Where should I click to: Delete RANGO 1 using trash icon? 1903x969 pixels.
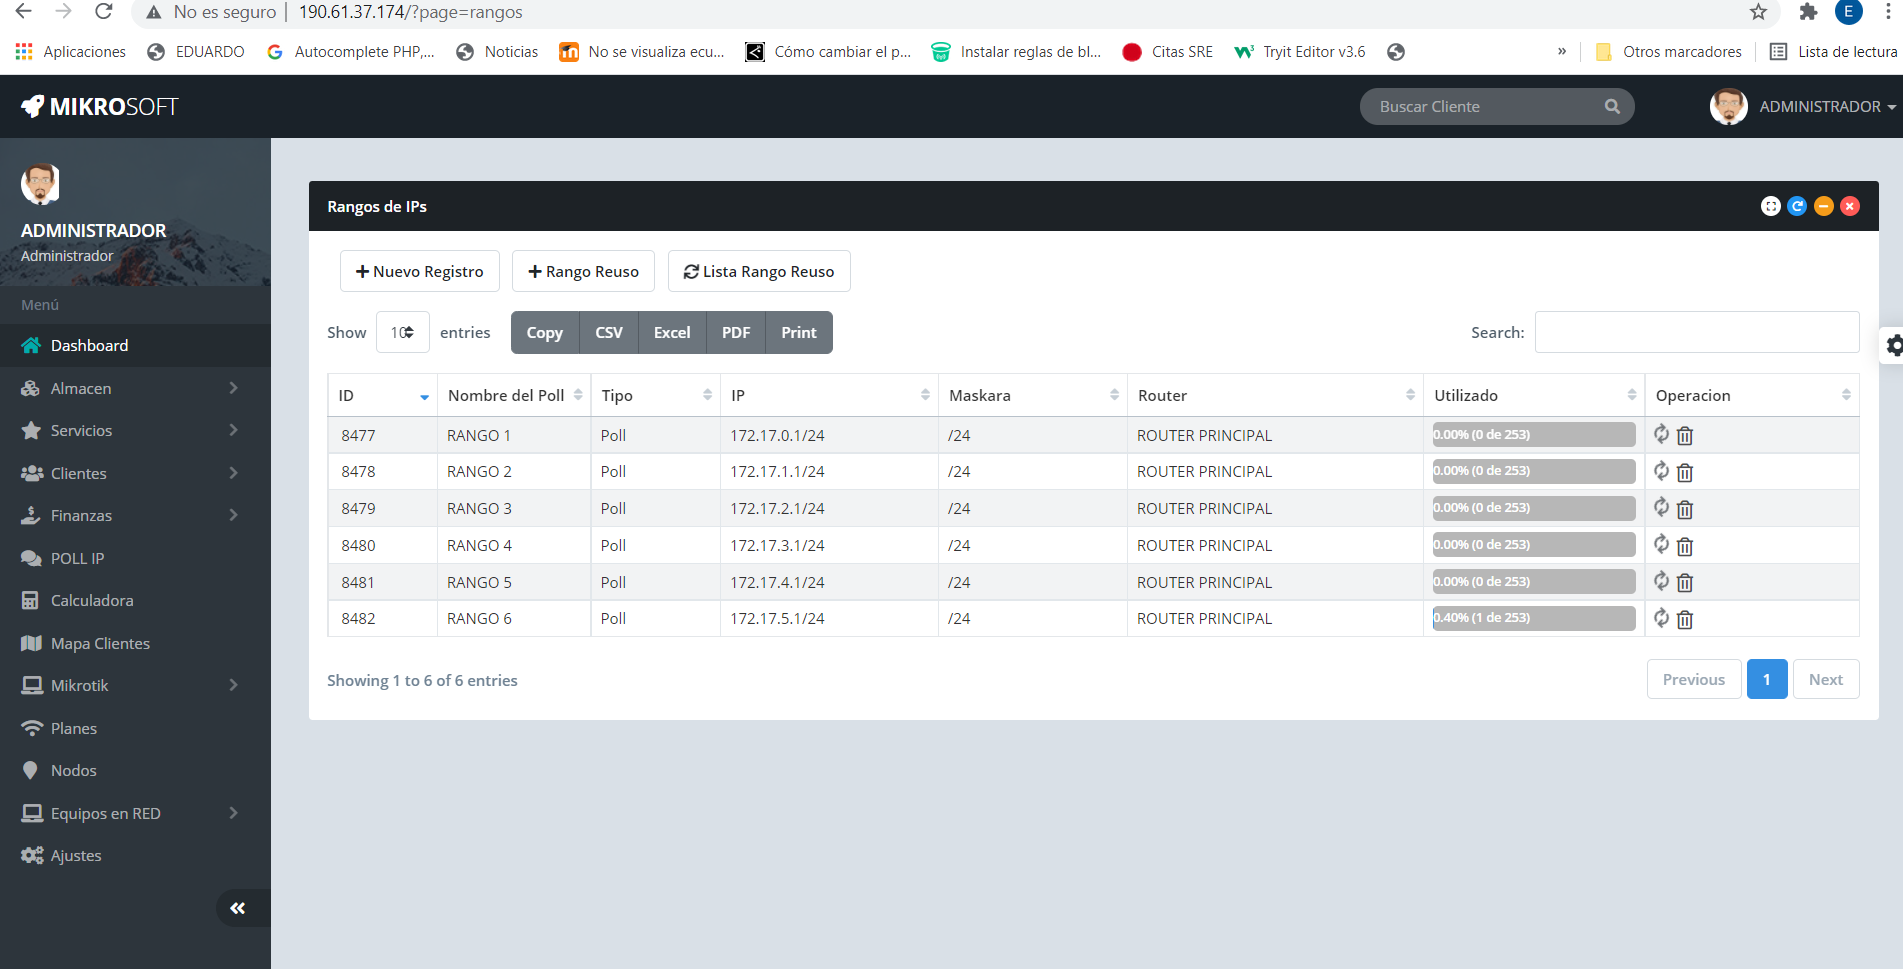pos(1685,436)
